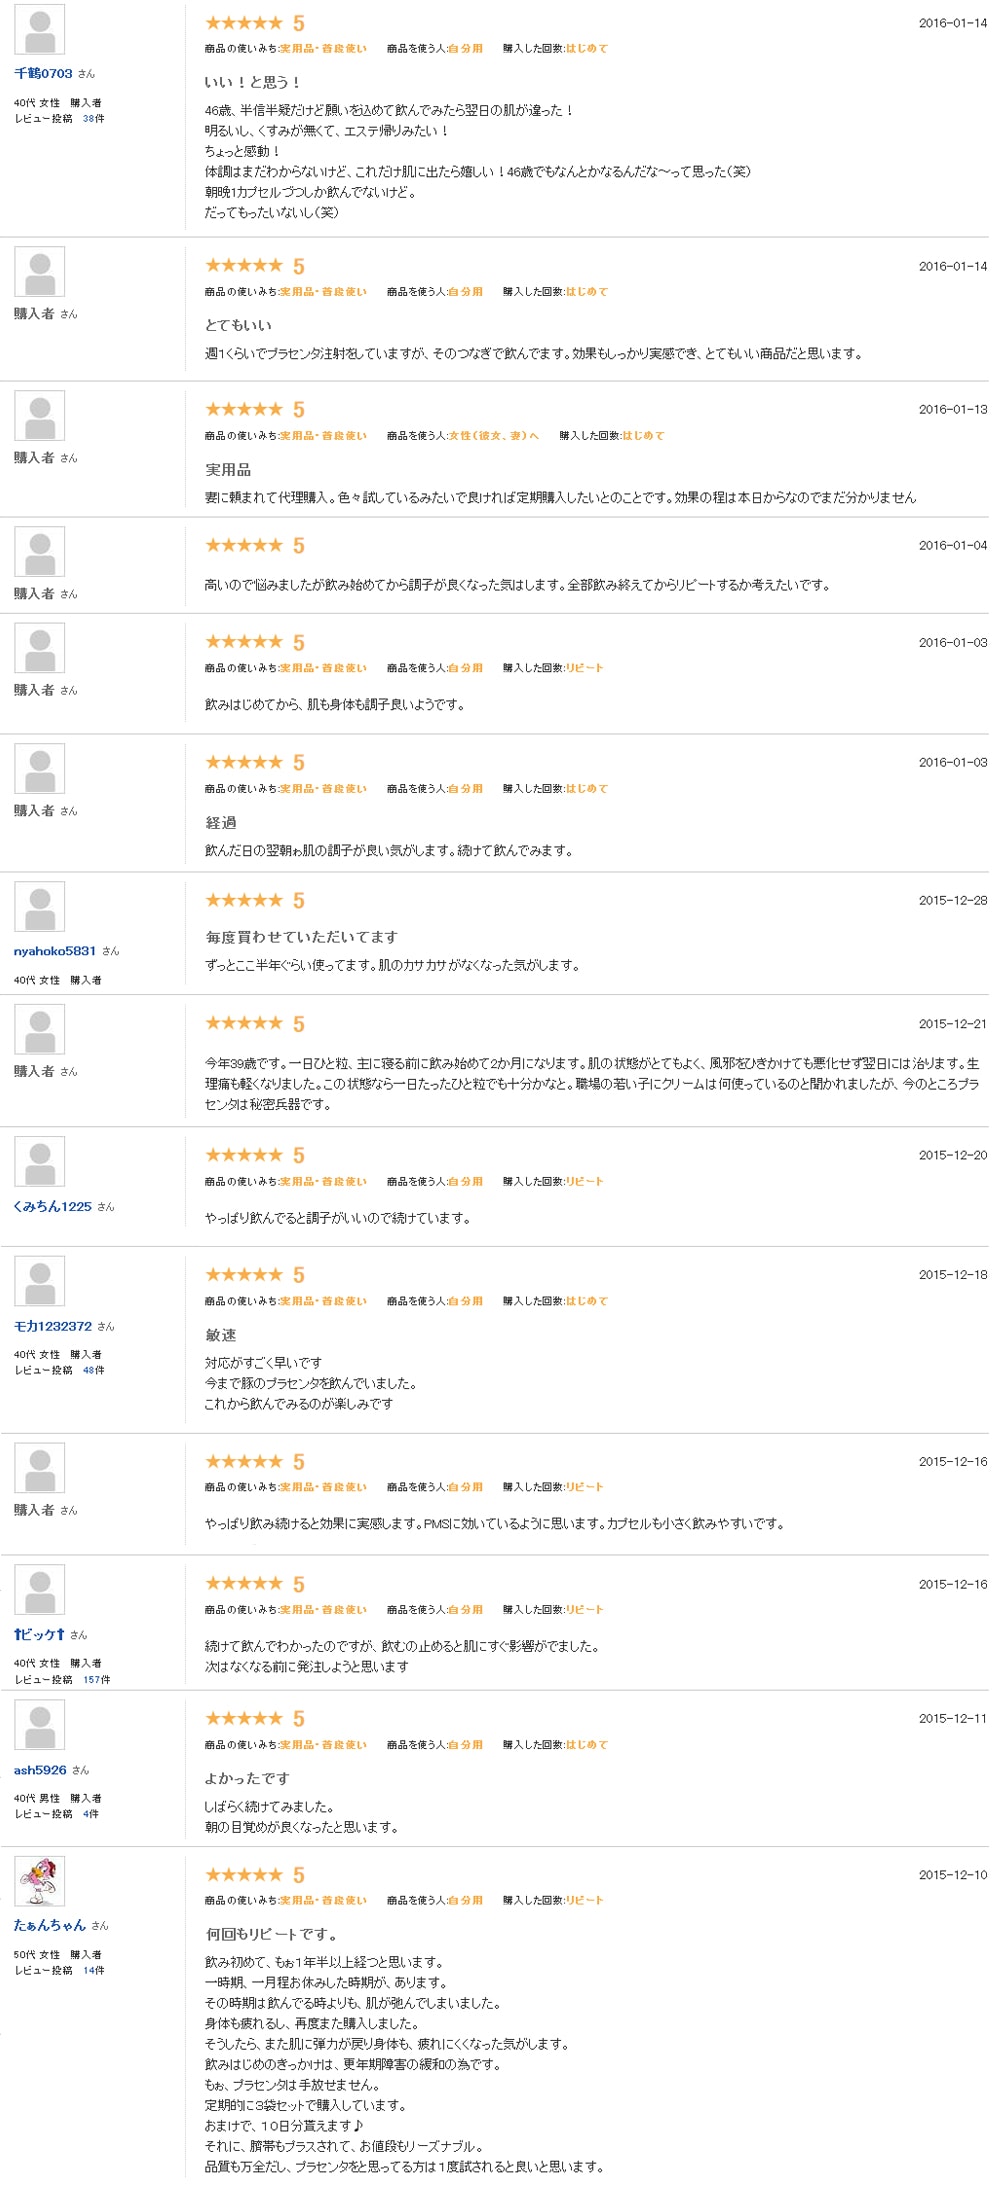The image size is (1000, 2188).
Task: View モカ1232372's 48 posted reviews
Action: [93, 1371]
